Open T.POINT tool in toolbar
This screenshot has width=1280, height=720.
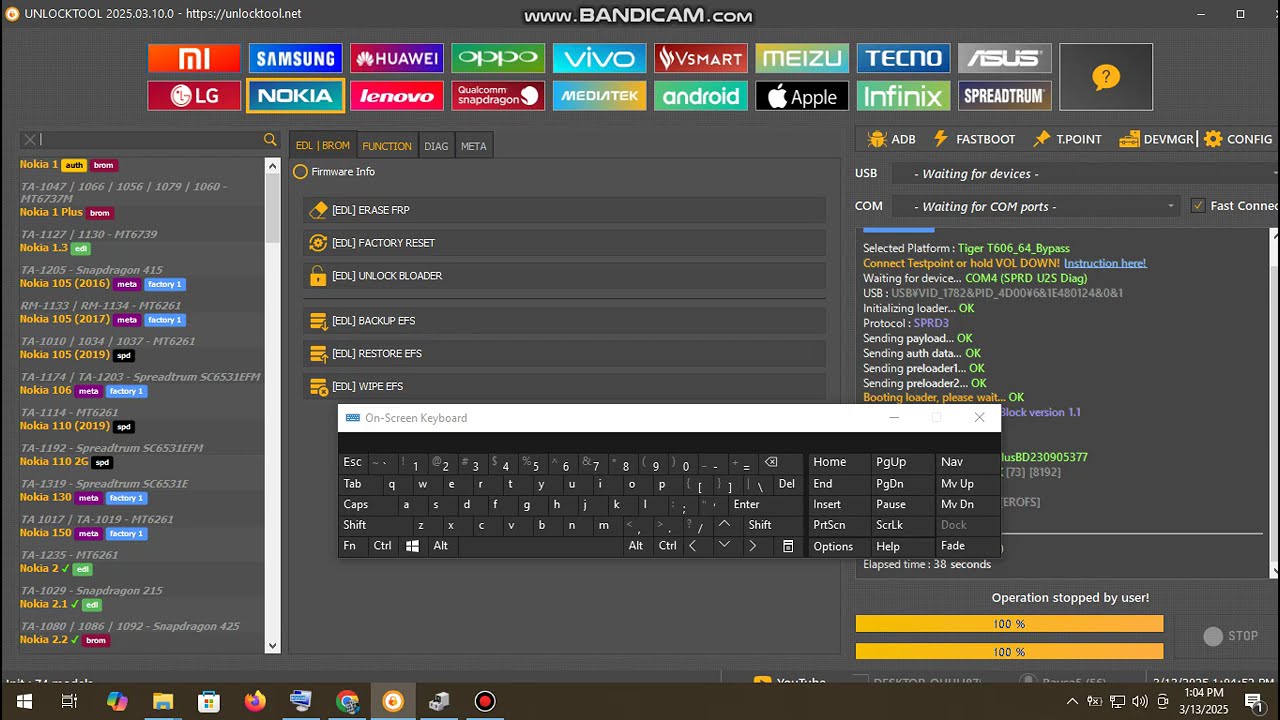point(1067,139)
